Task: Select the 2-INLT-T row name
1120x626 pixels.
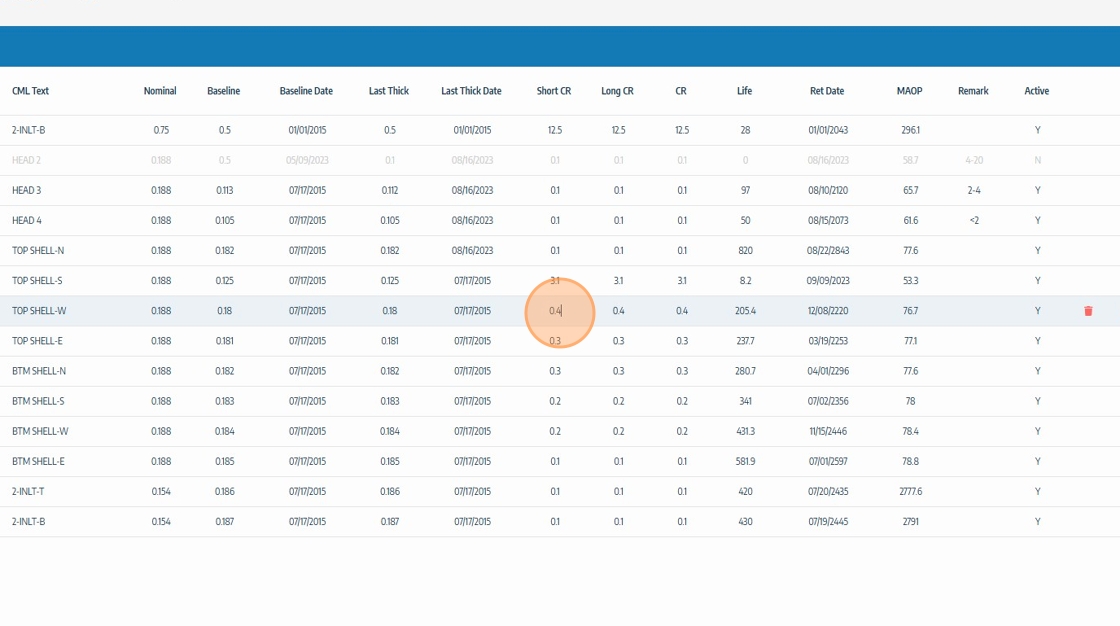Action: tap(28, 491)
